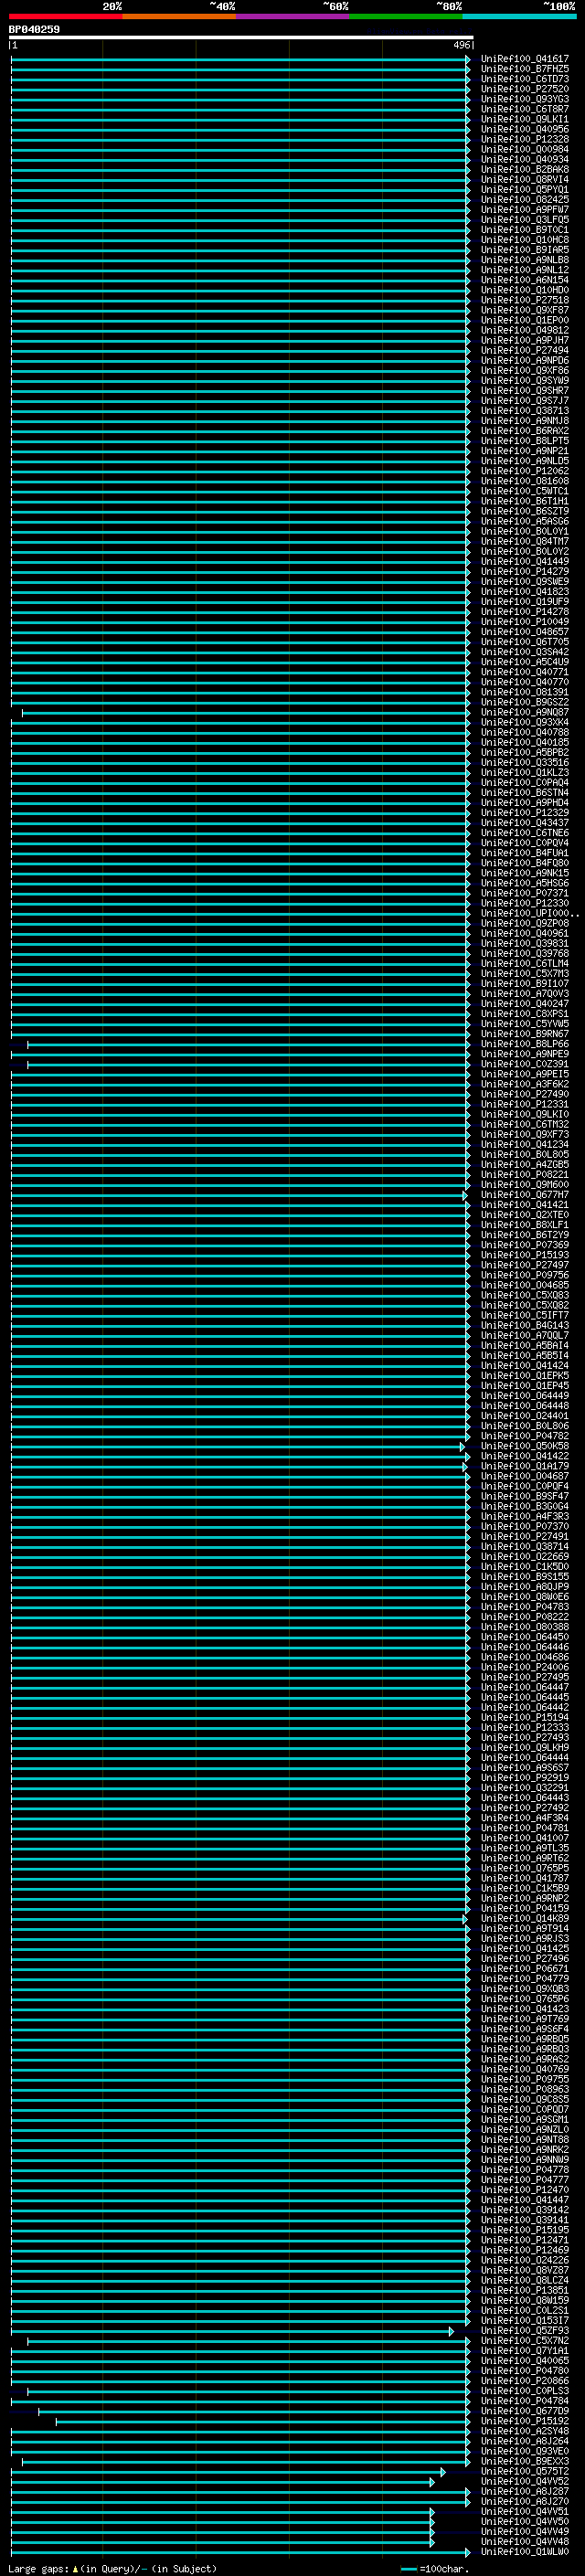Choose hit UniRef100_A2SY48

pyautogui.click(x=525, y=2431)
